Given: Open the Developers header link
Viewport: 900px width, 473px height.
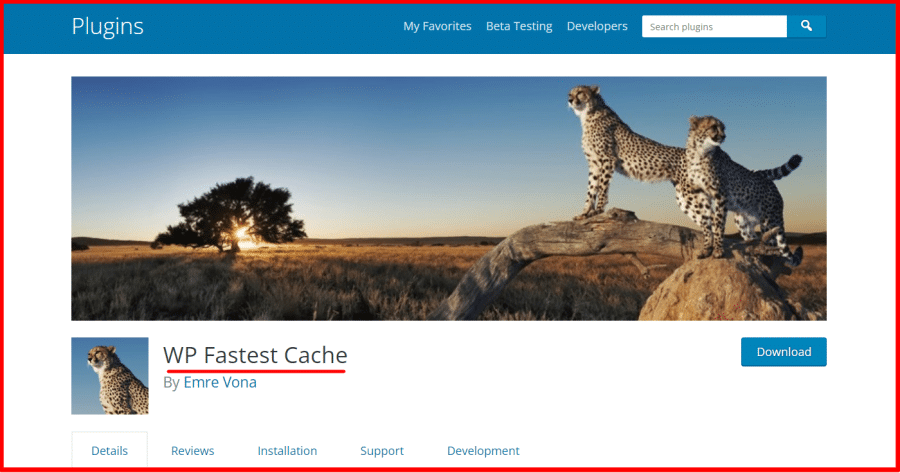Looking at the screenshot, I should pyautogui.click(x=597, y=26).
